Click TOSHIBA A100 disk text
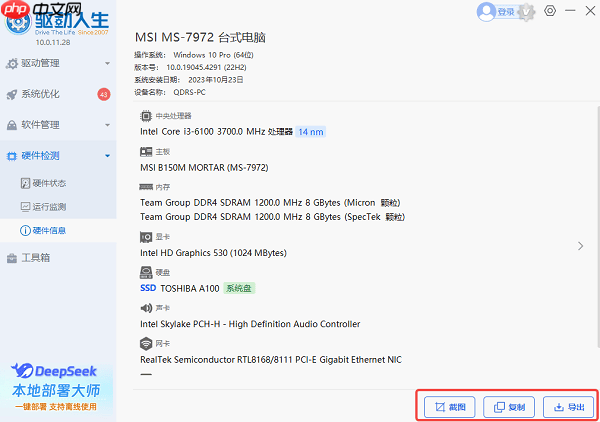The image size is (600, 422). (x=190, y=288)
